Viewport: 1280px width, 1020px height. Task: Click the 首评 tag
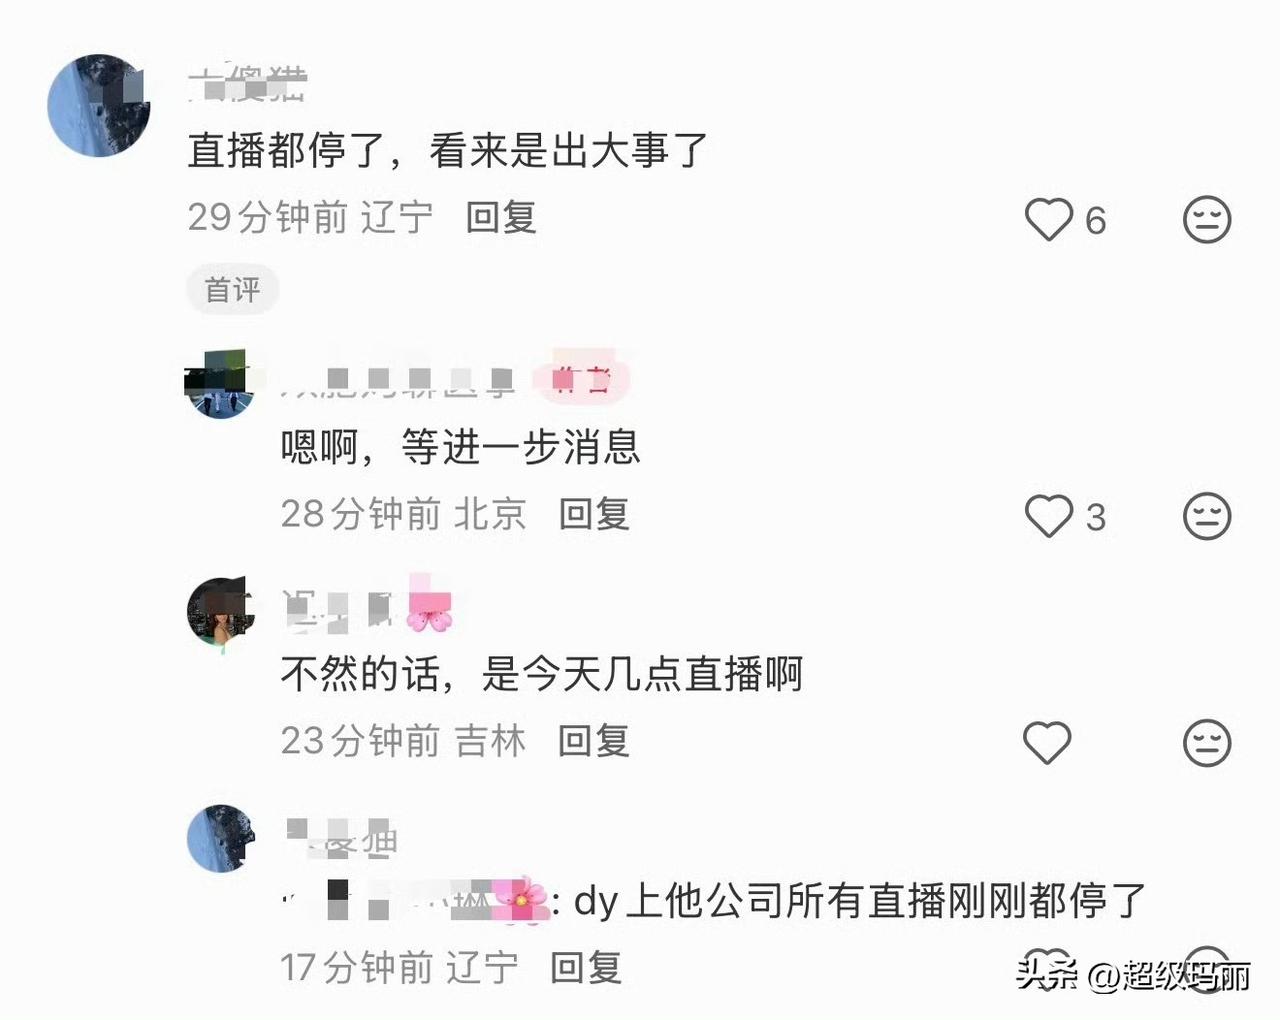[x=232, y=290]
